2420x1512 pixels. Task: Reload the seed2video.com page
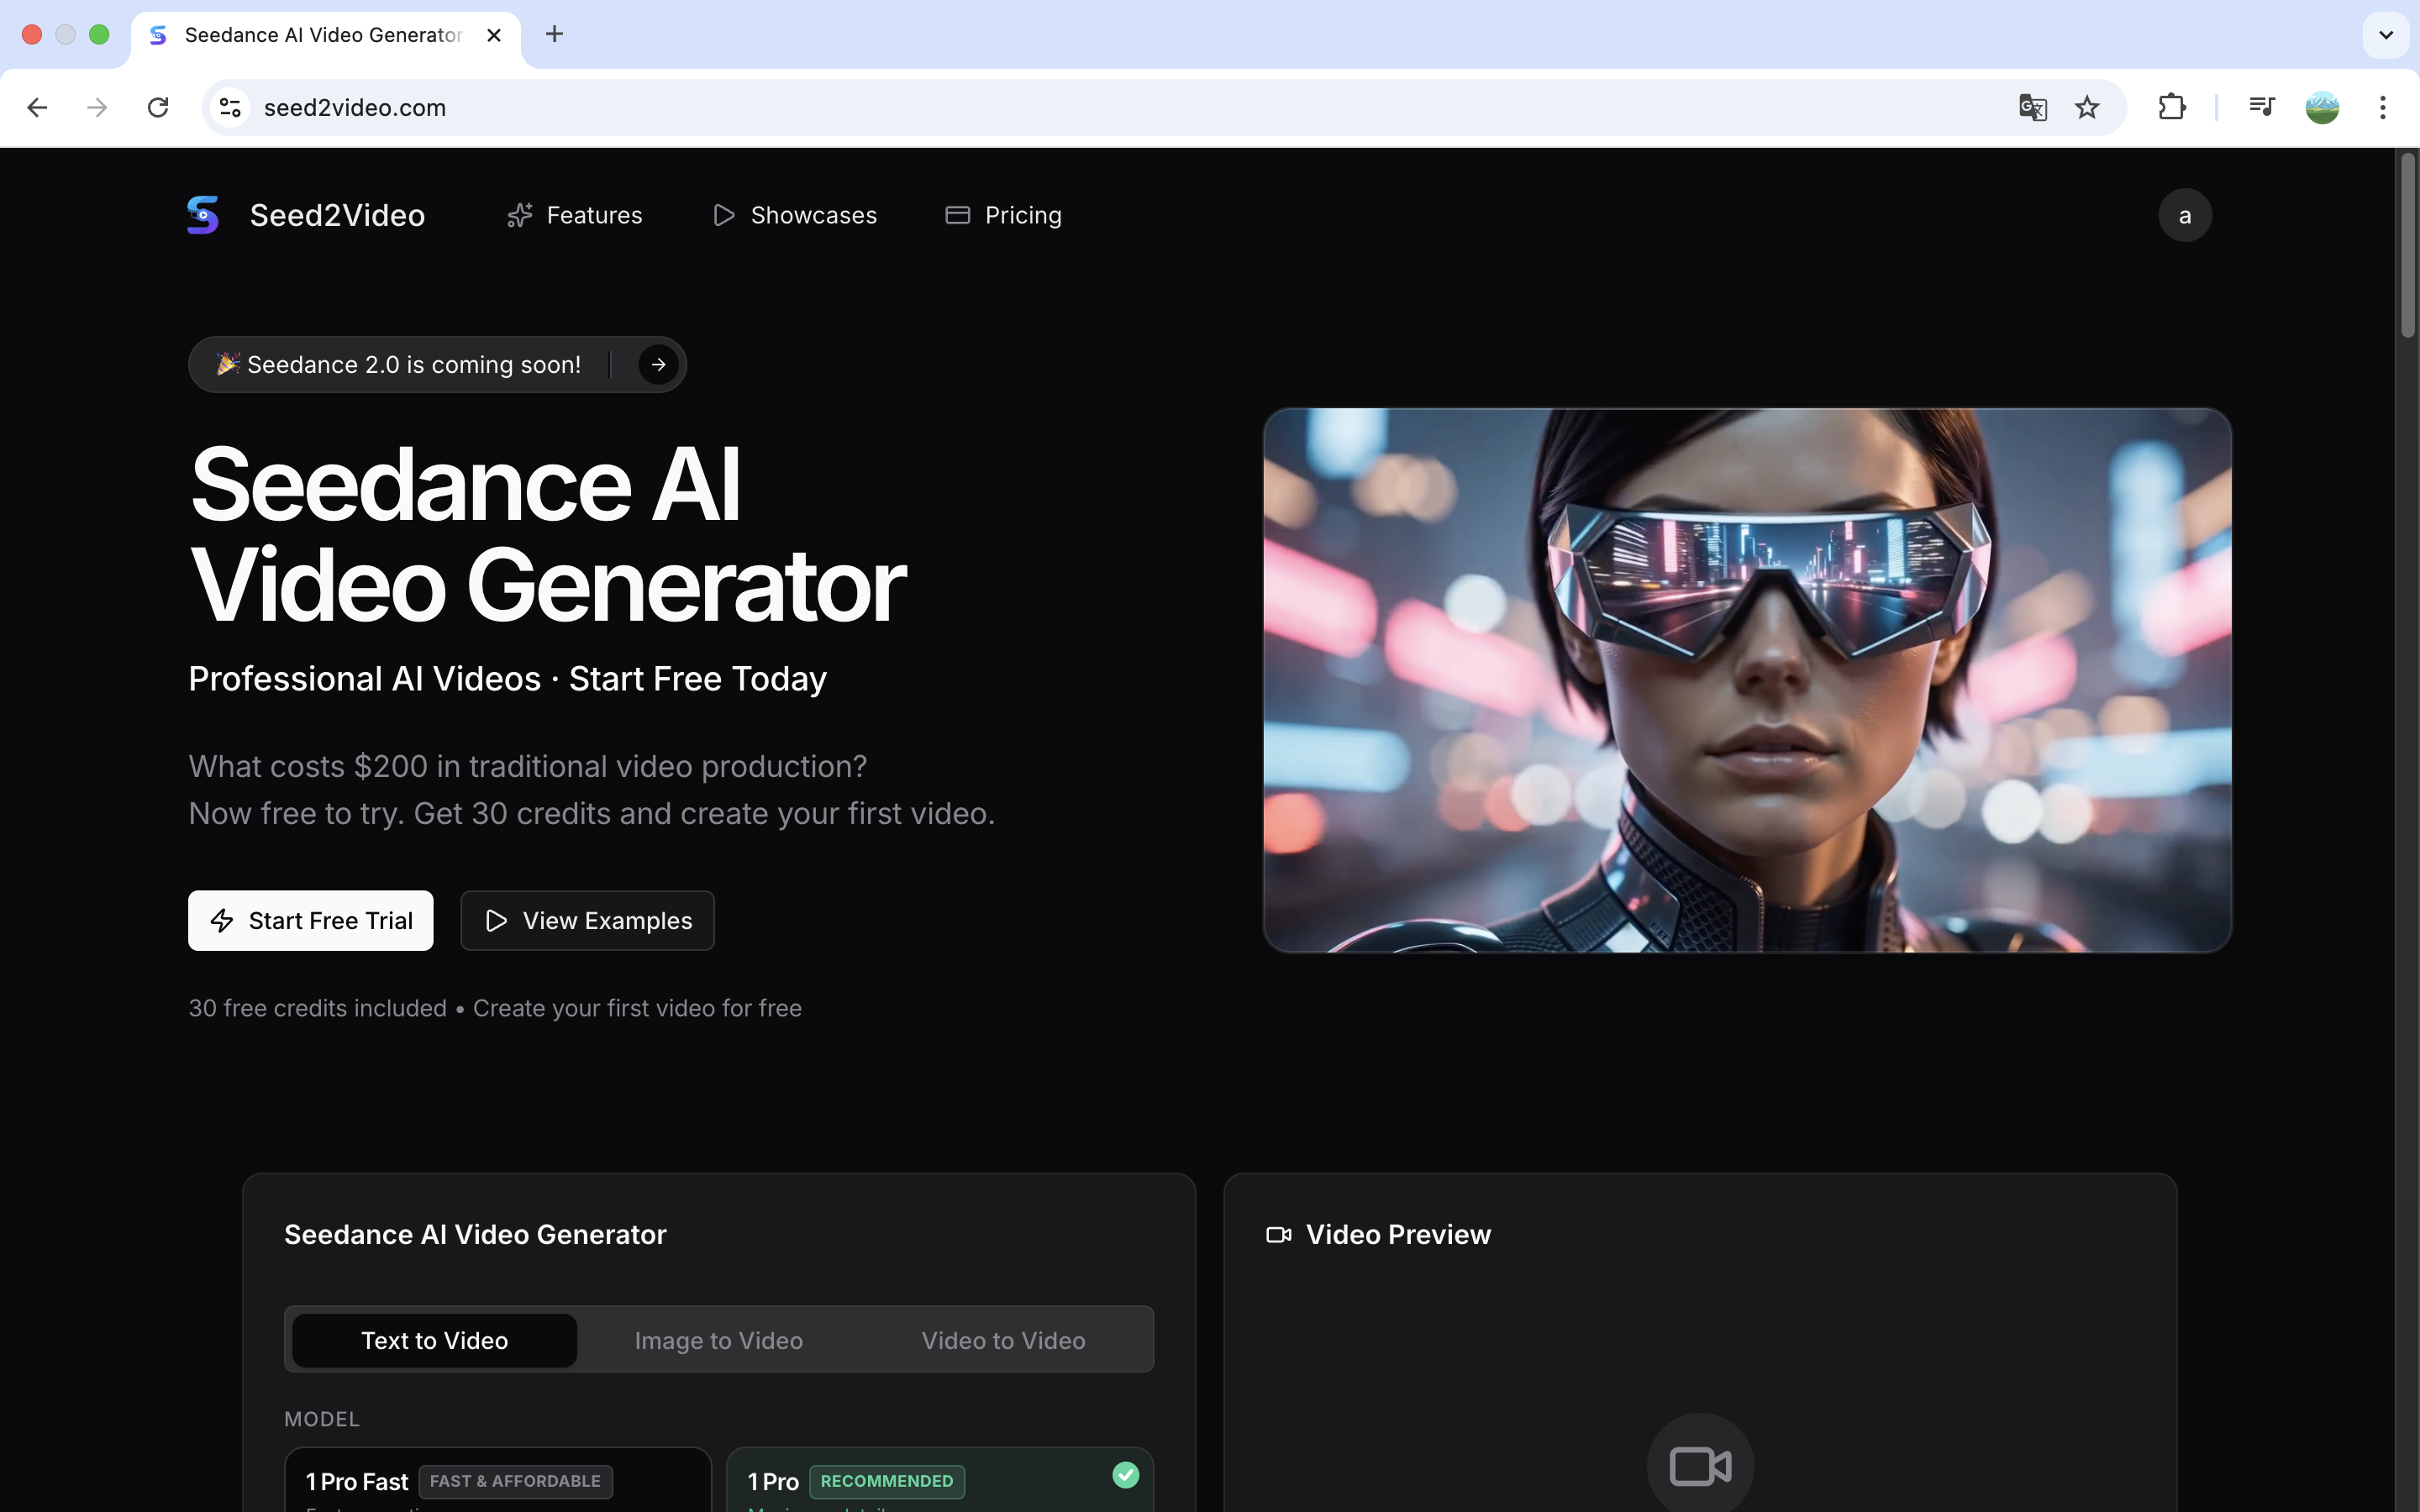[158, 107]
